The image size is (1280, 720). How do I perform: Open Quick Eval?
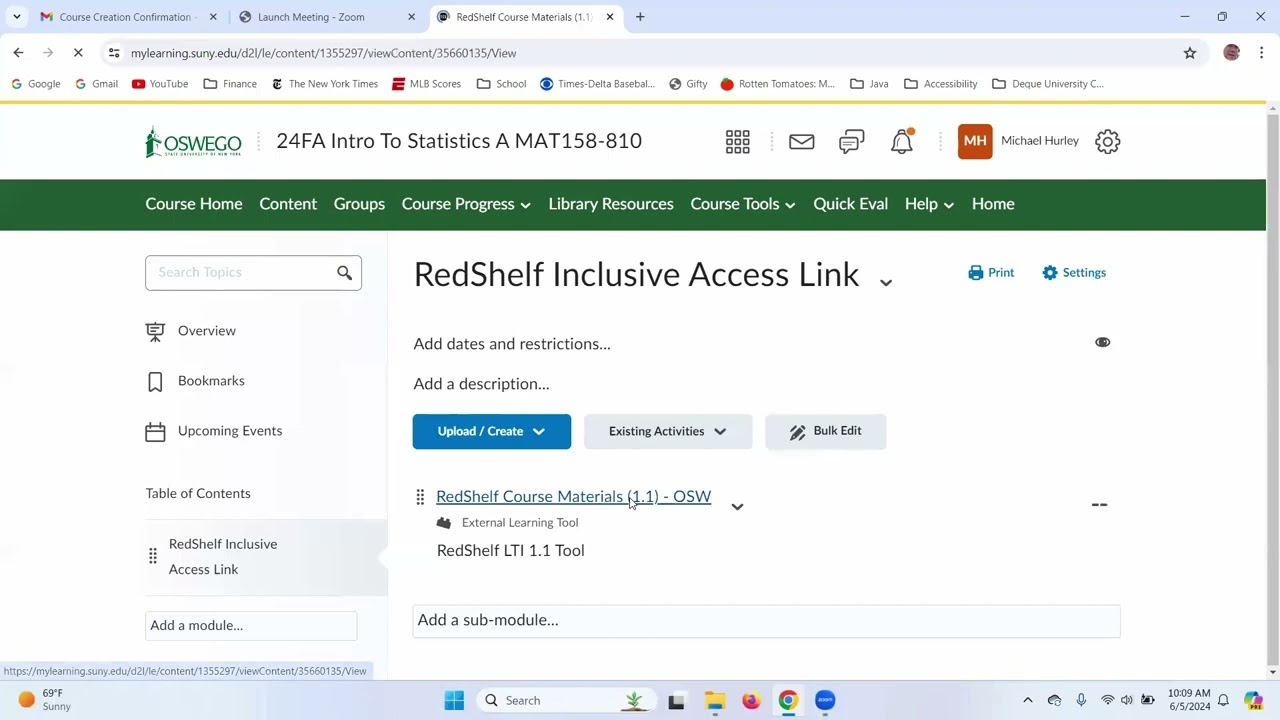[x=850, y=204]
